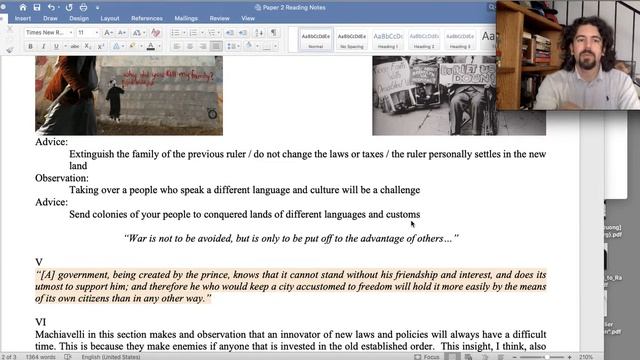The image size is (640, 360).
Task: Select the graffiti wall image in document
Action: [129, 96]
